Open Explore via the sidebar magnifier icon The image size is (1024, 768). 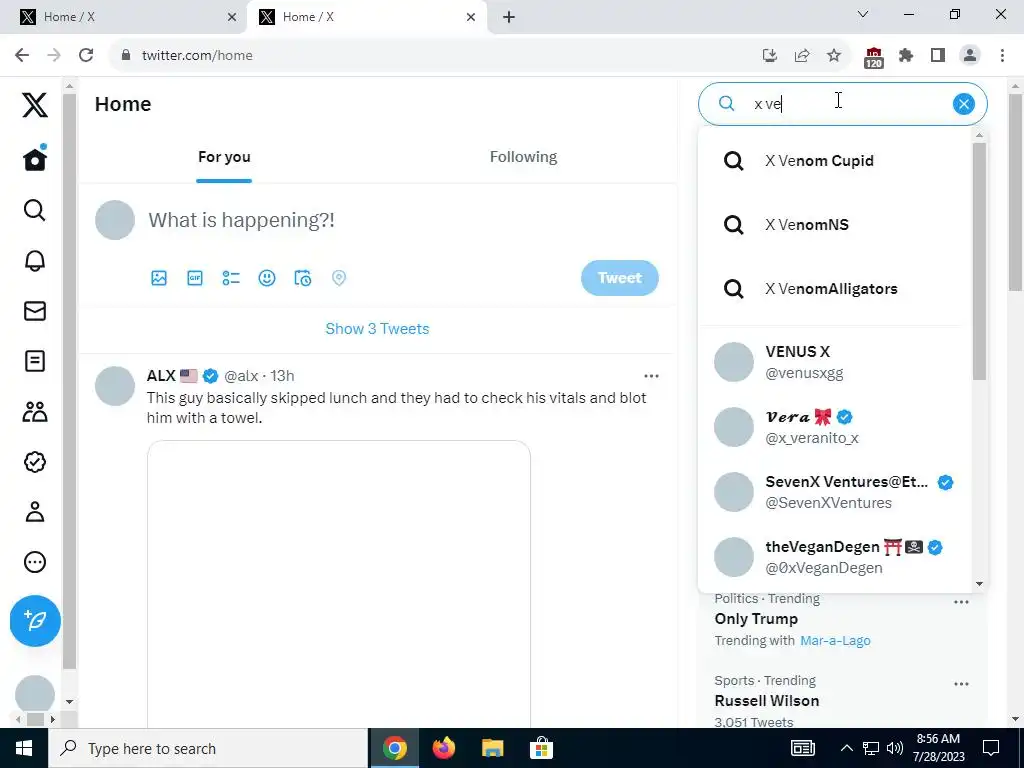point(35,210)
